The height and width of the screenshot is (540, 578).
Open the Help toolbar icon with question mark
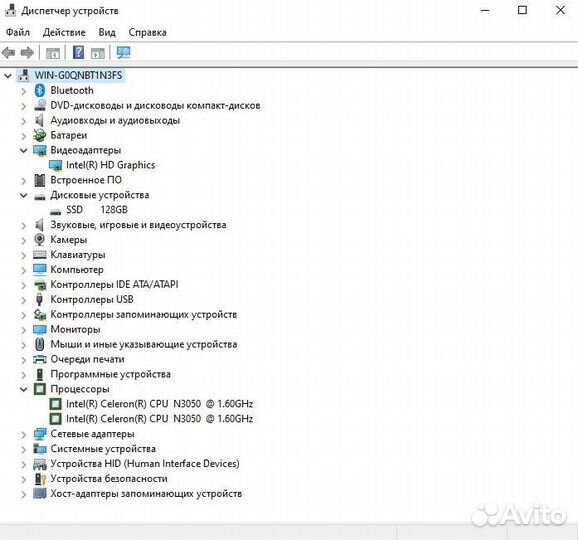pos(78,52)
